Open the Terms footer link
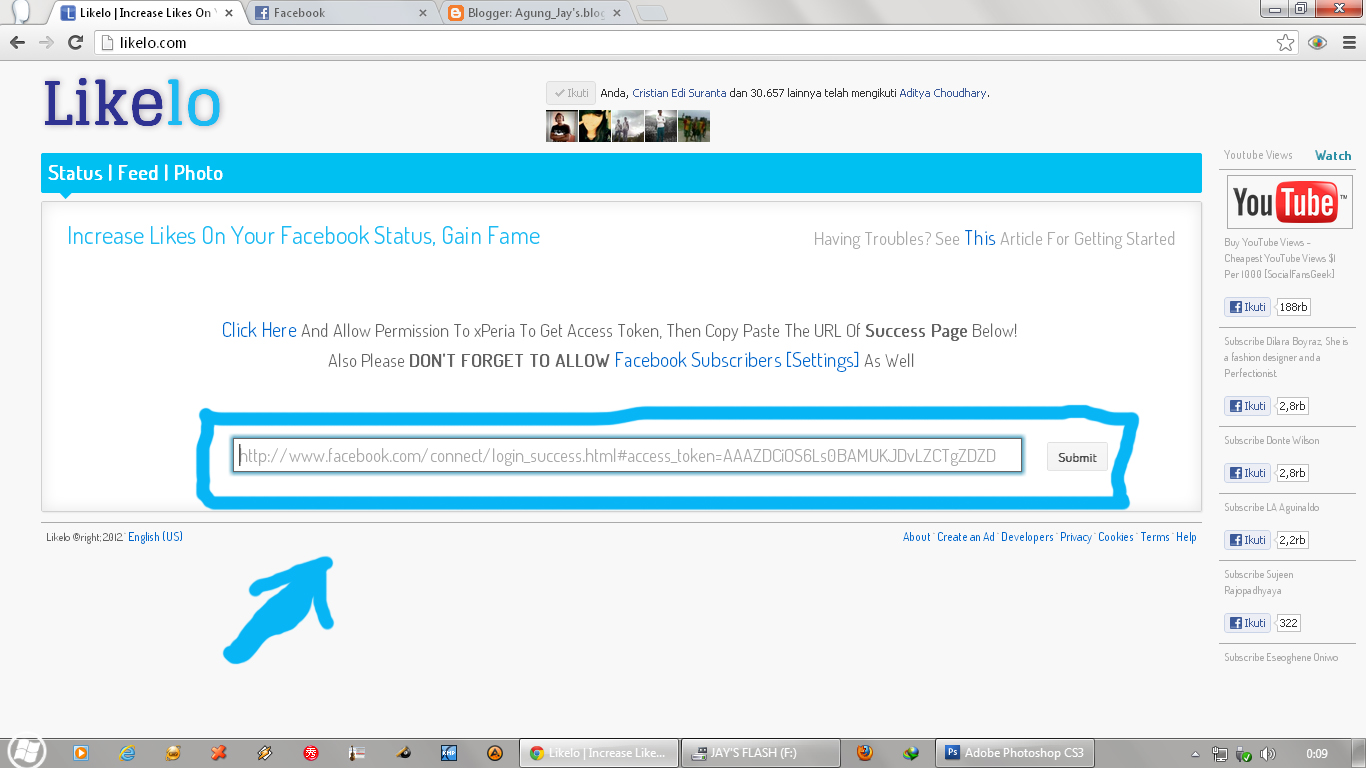This screenshot has width=1366, height=768. 1155,537
